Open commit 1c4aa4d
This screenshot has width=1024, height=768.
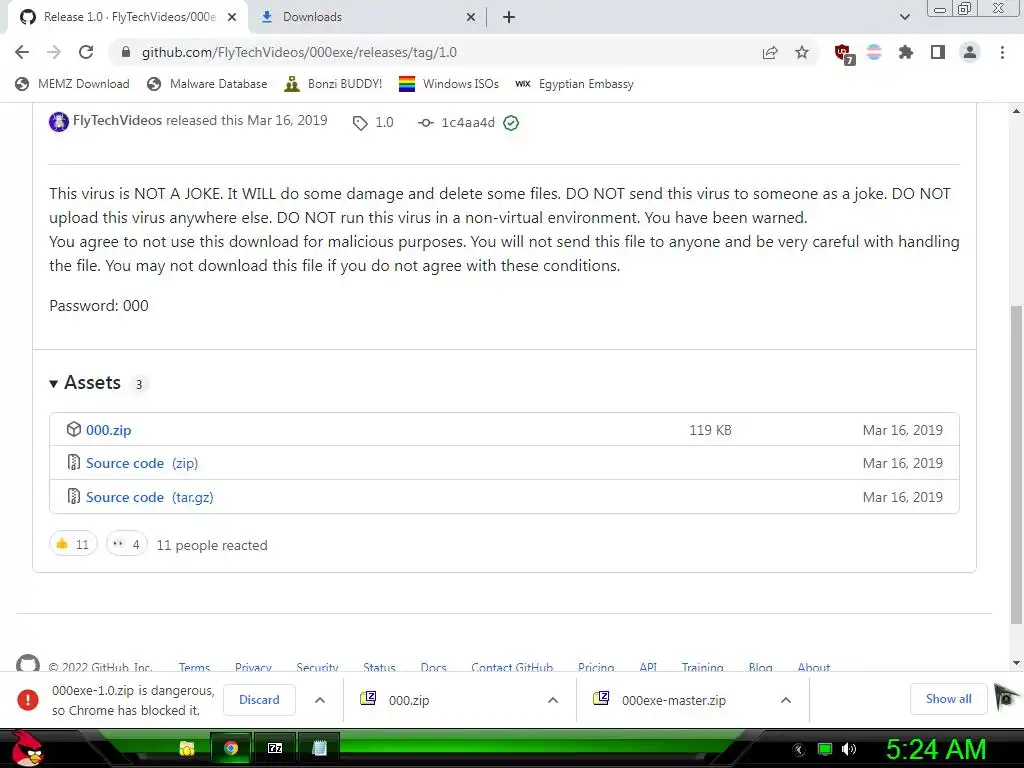tap(468, 123)
